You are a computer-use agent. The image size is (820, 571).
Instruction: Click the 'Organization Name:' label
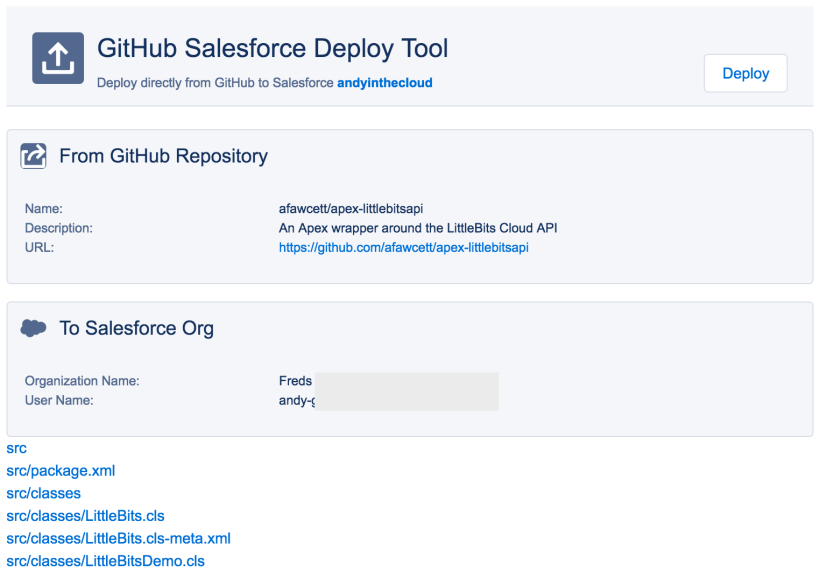82,381
